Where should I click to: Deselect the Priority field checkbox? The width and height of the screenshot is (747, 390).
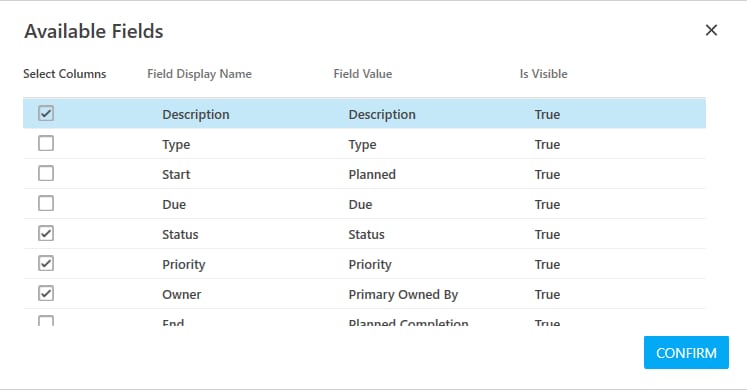(46, 263)
